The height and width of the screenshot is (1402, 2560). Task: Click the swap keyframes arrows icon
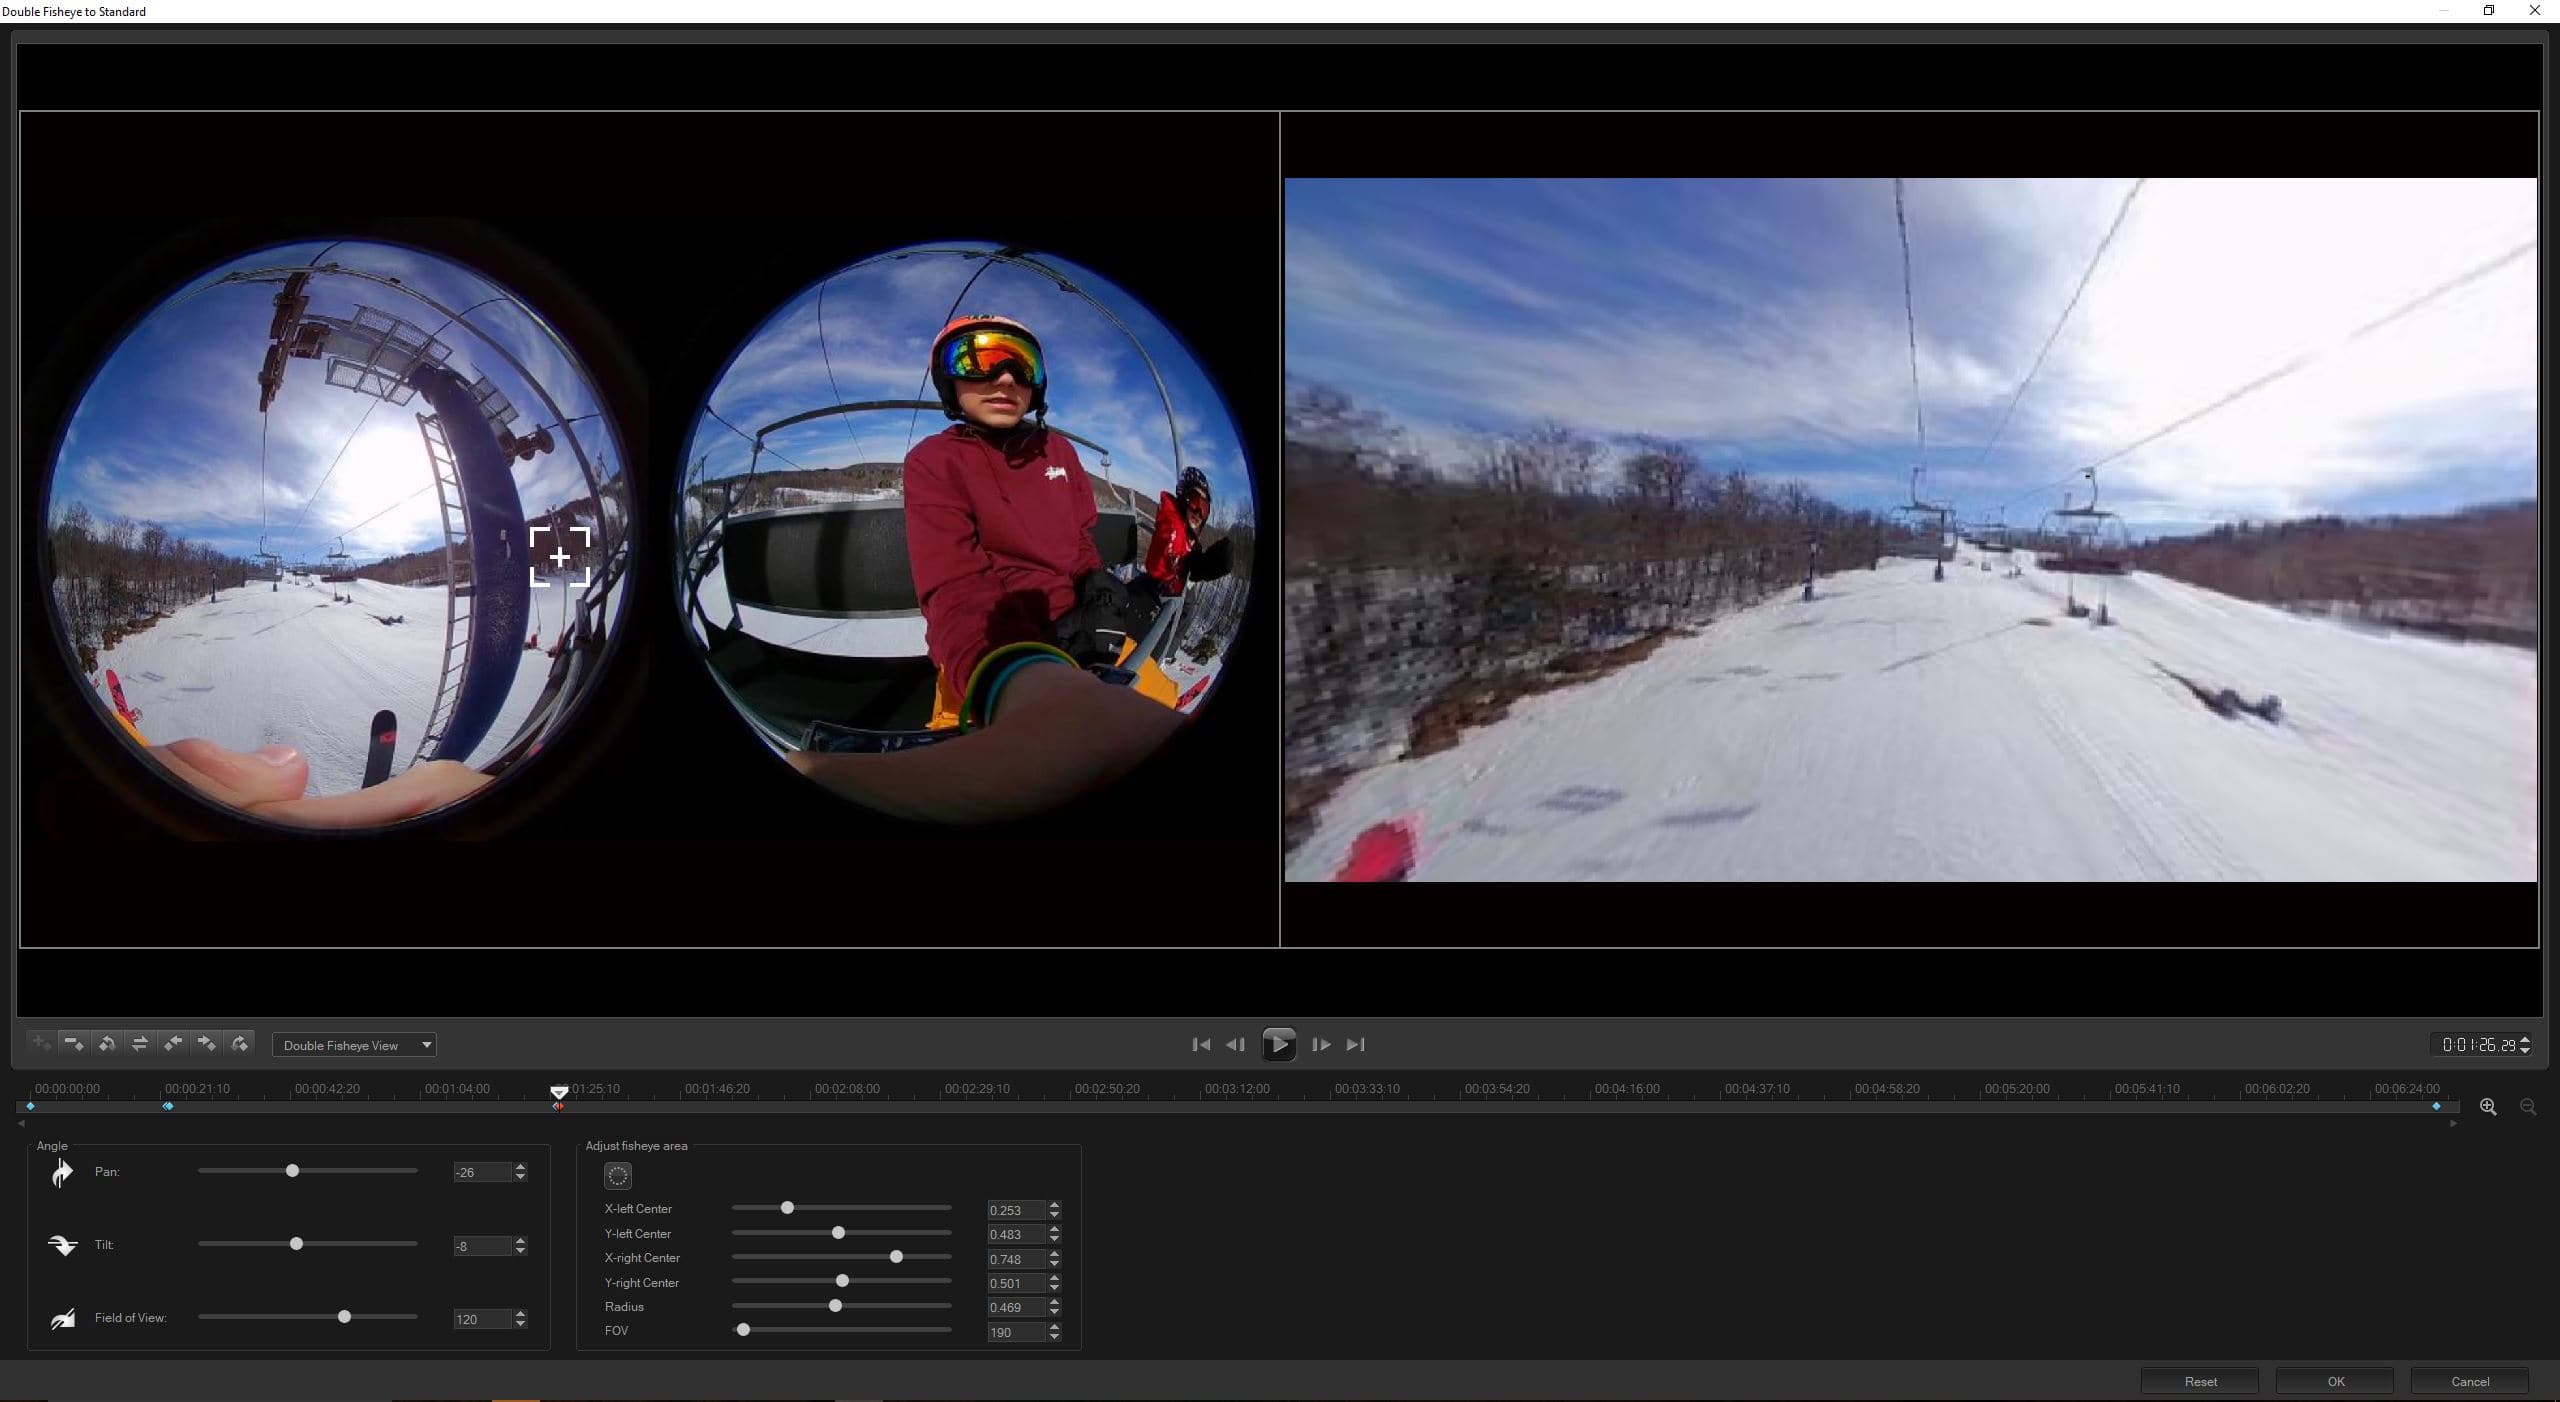140,1044
